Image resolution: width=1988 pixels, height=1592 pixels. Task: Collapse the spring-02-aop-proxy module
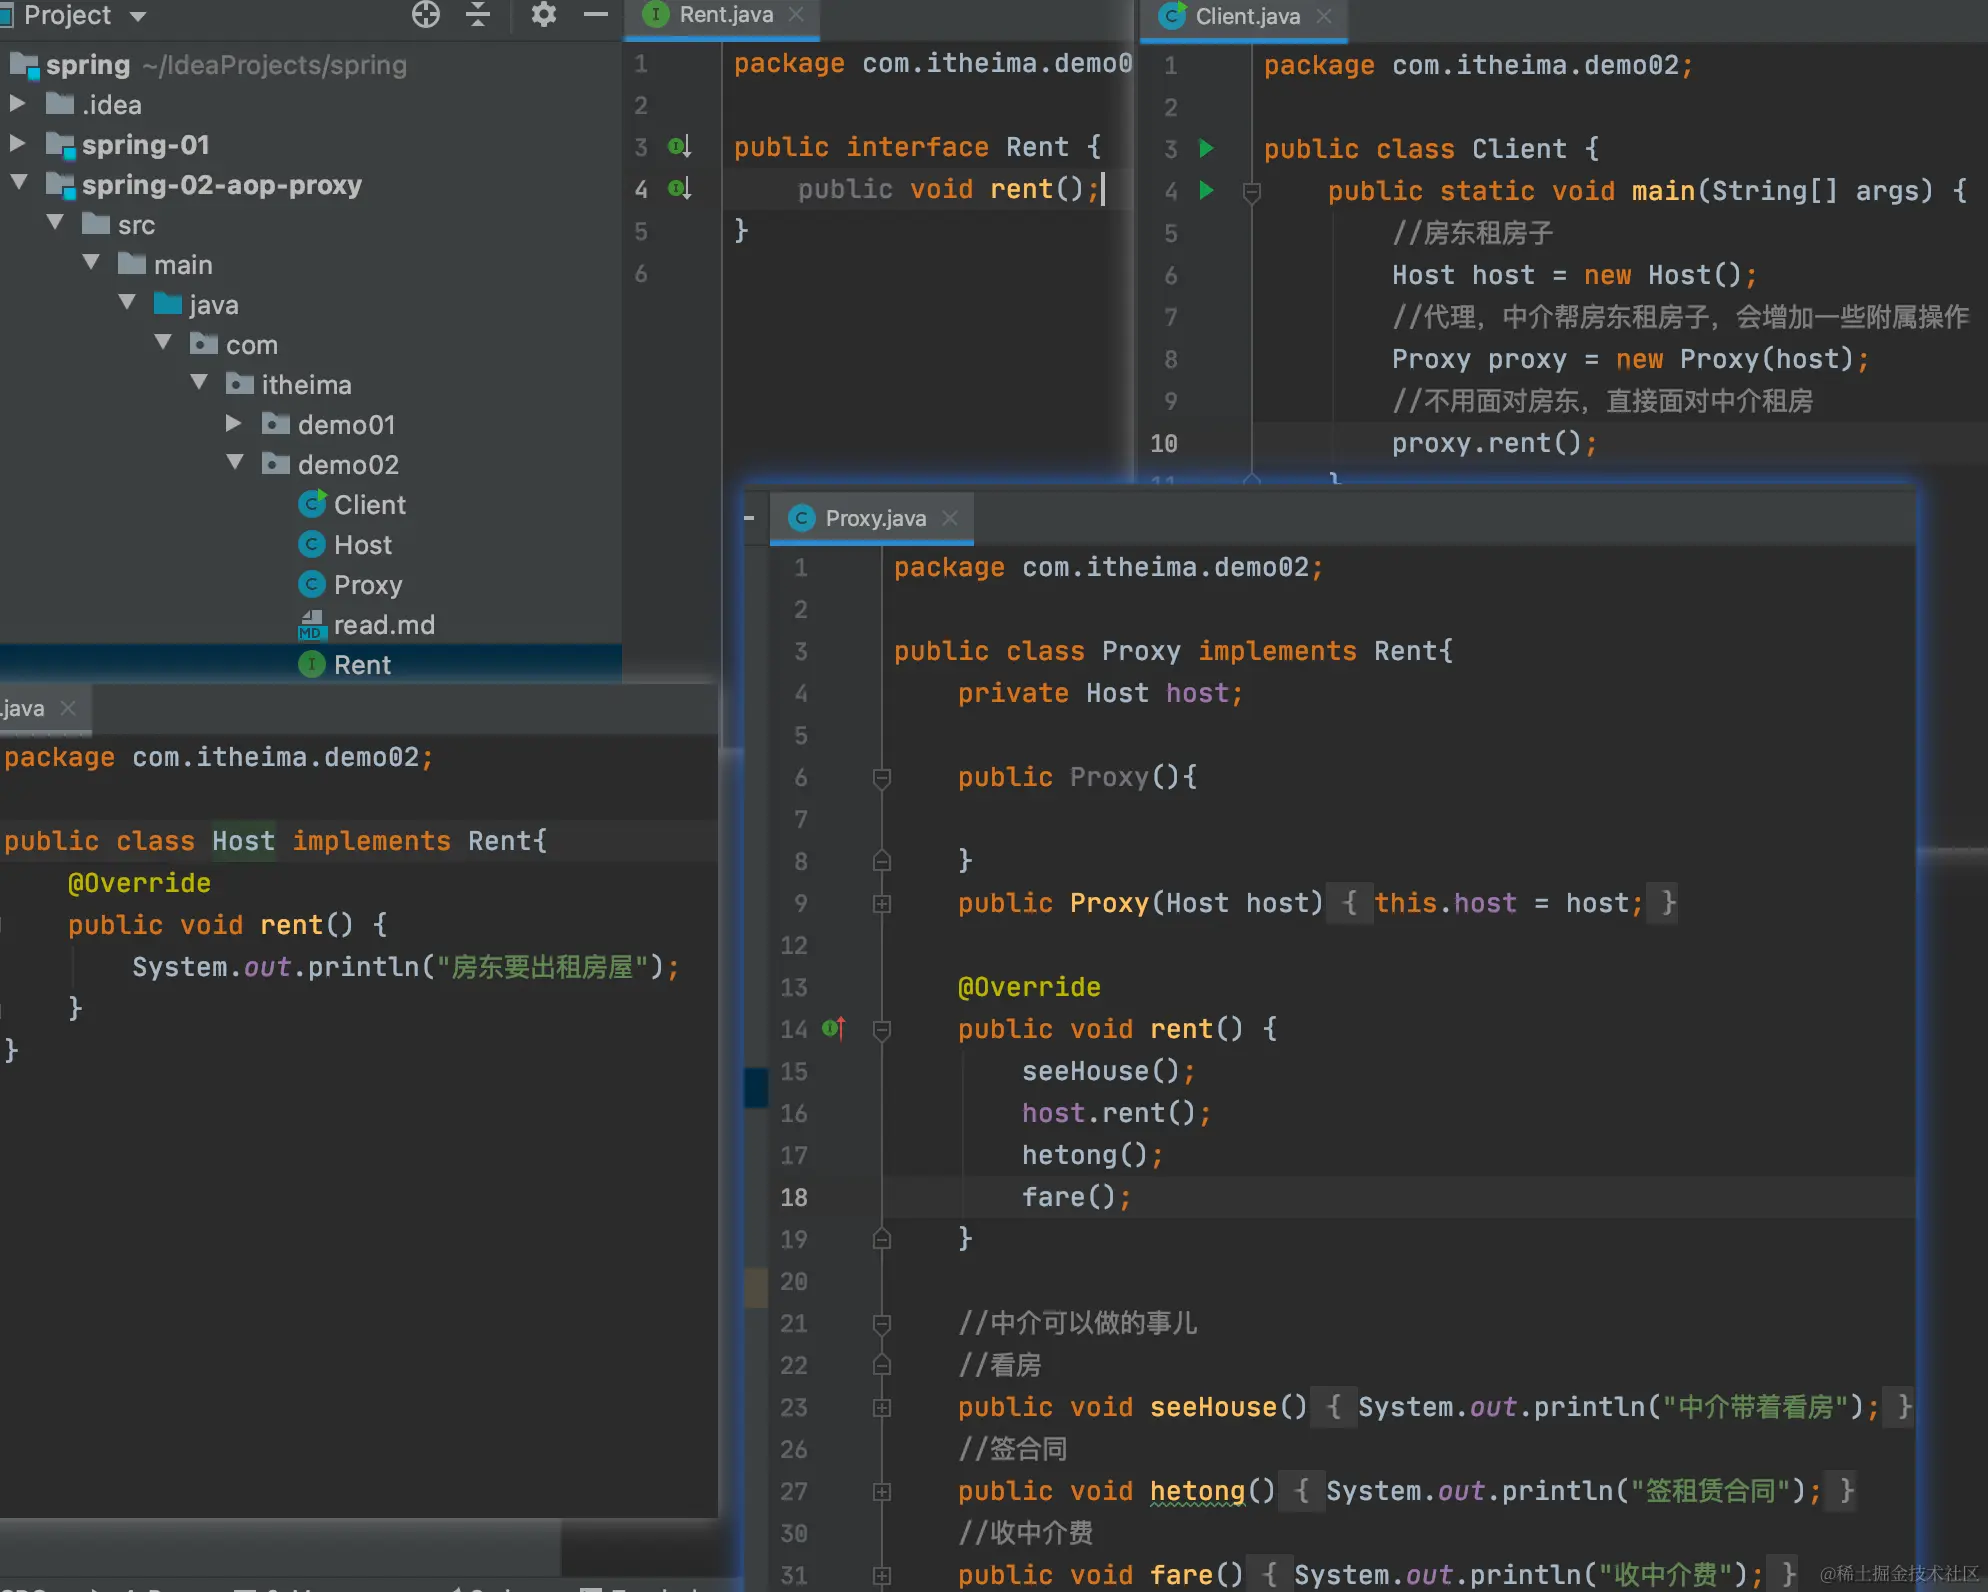18,184
